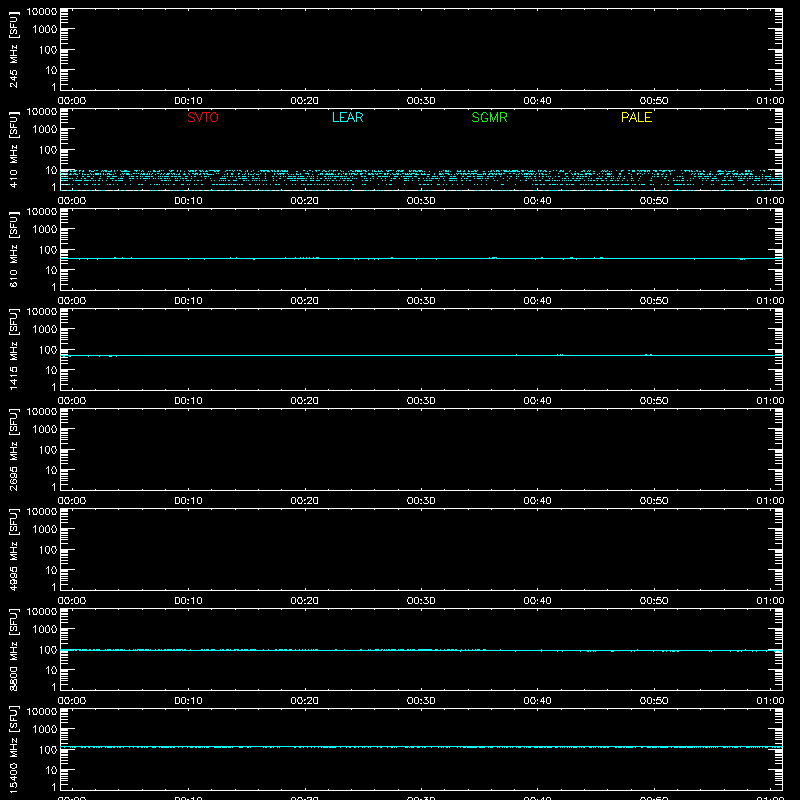Screen dimensions: 800x800
Task: Click 00:30 time label under 245 MHz plot
Action: tap(421, 101)
